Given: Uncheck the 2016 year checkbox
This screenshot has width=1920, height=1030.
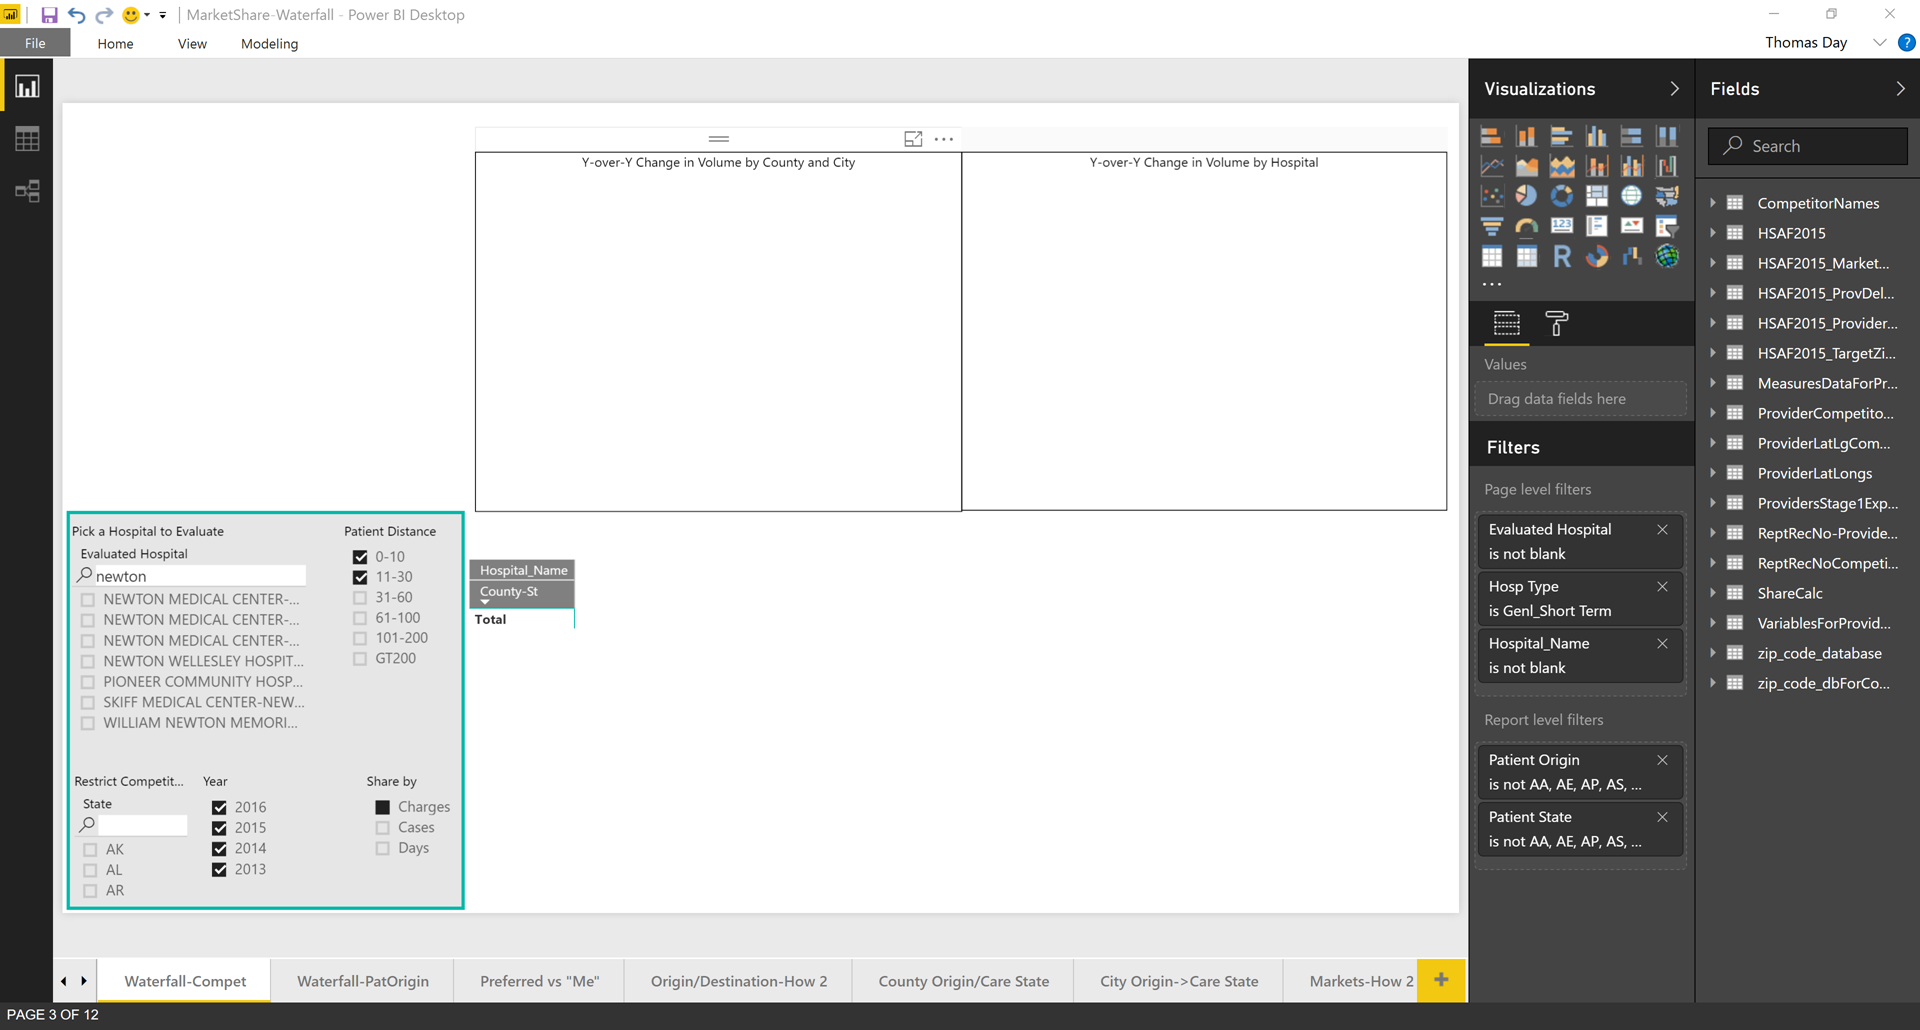Looking at the screenshot, I should tap(219, 807).
